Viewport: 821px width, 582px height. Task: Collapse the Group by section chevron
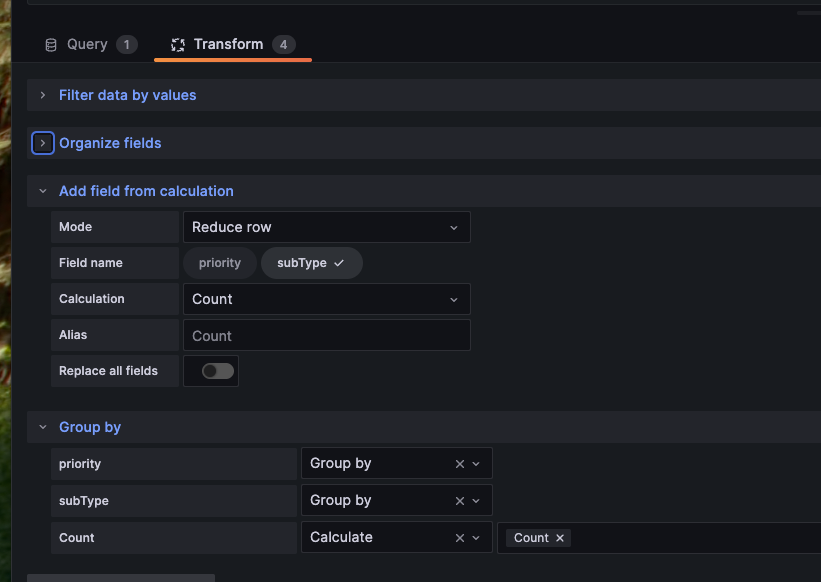(x=43, y=427)
